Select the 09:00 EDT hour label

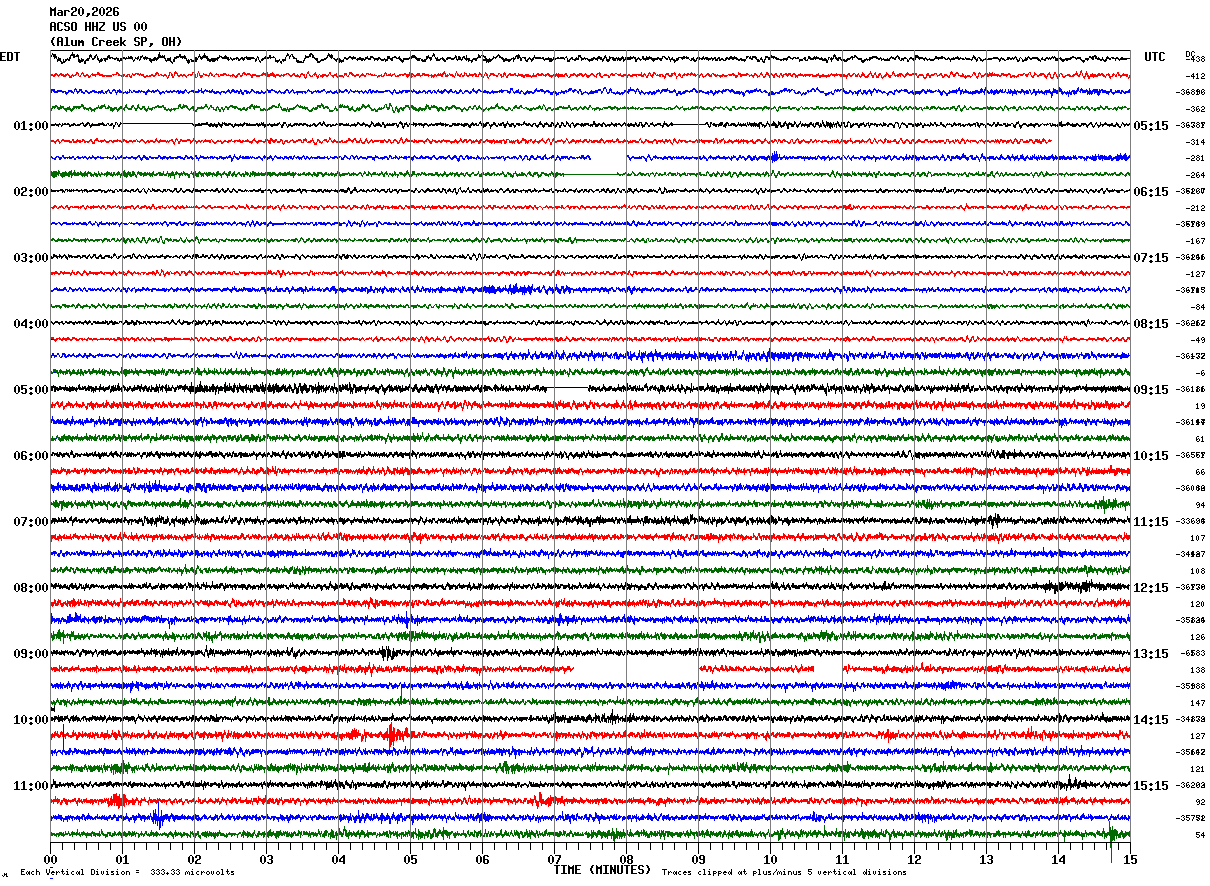tap(31, 654)
